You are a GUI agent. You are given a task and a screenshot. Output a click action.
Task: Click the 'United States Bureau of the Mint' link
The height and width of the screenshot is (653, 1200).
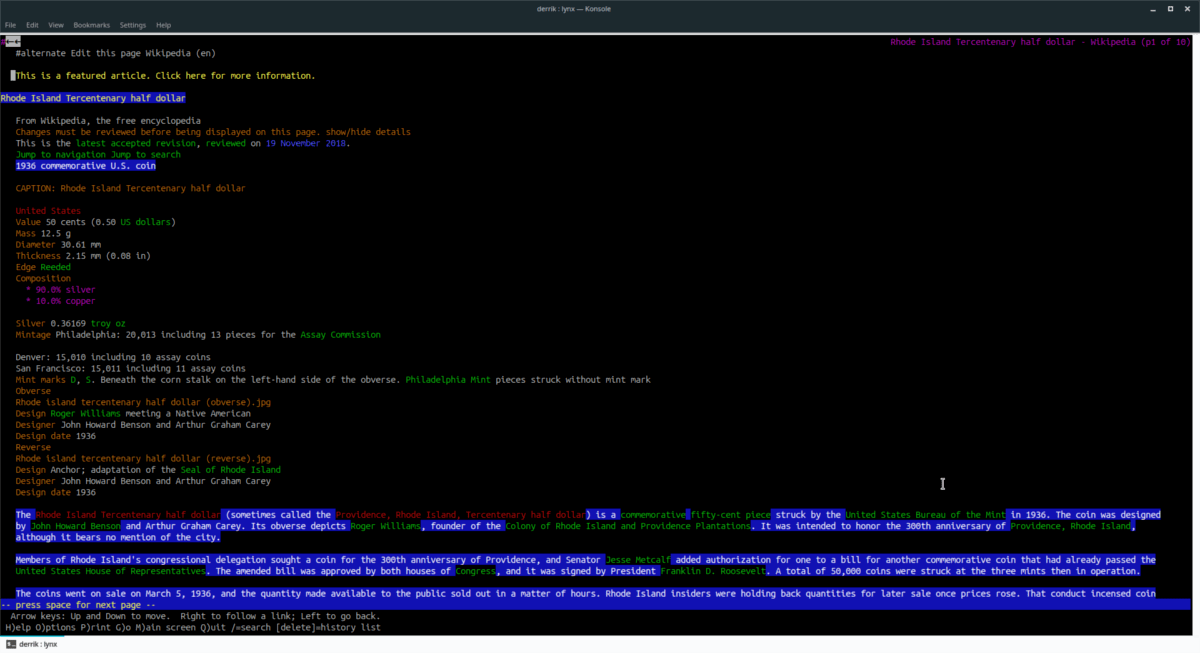pyautogui.click(x=925, y=515)
